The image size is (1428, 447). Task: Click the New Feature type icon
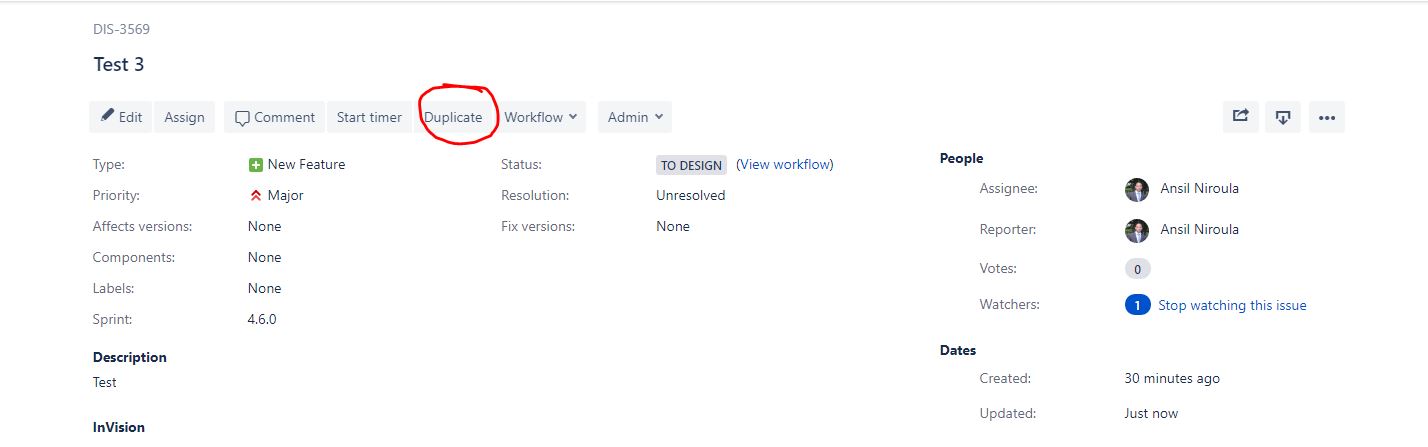click(256, 164)
